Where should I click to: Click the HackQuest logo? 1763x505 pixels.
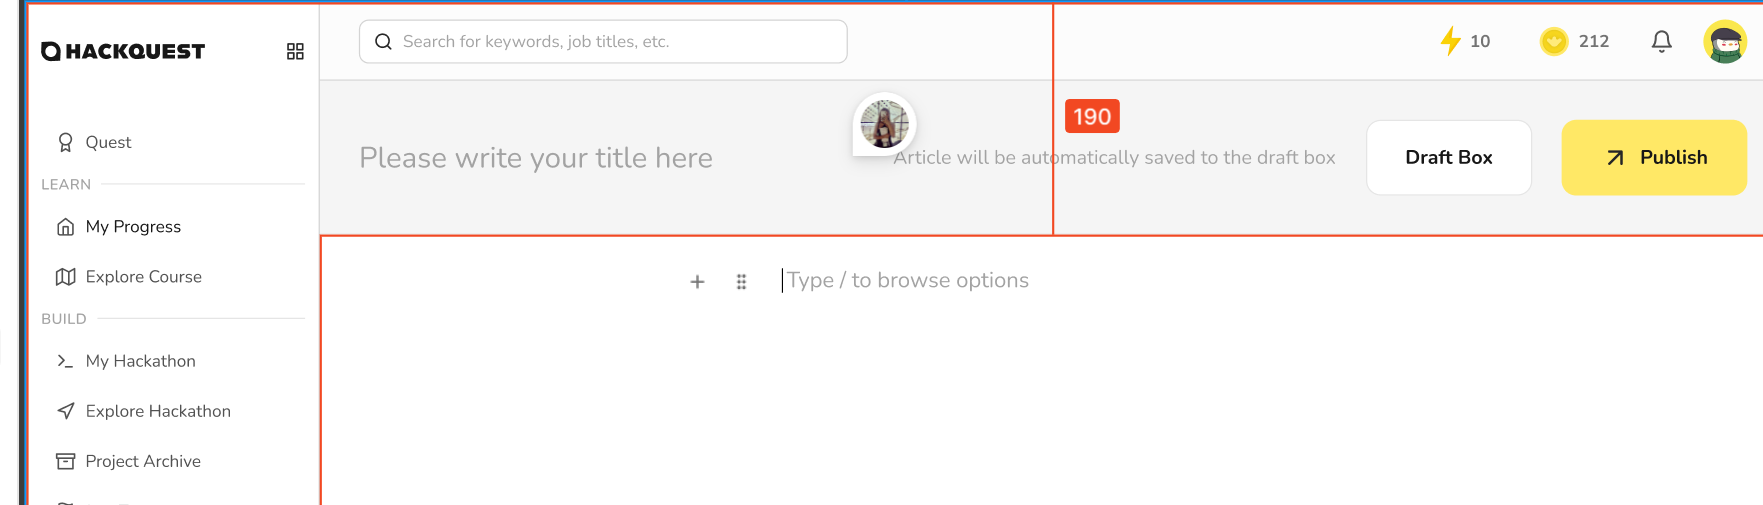123,51
